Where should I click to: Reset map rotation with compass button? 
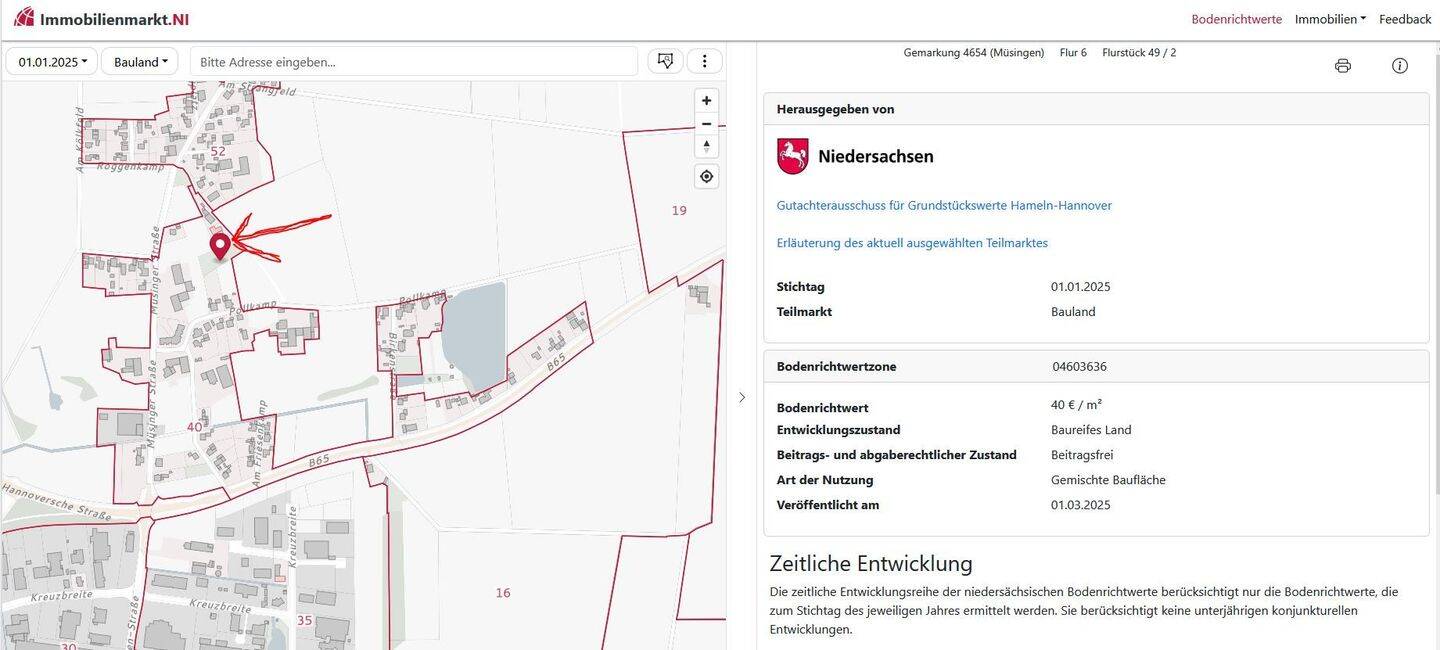coord(706,147)
